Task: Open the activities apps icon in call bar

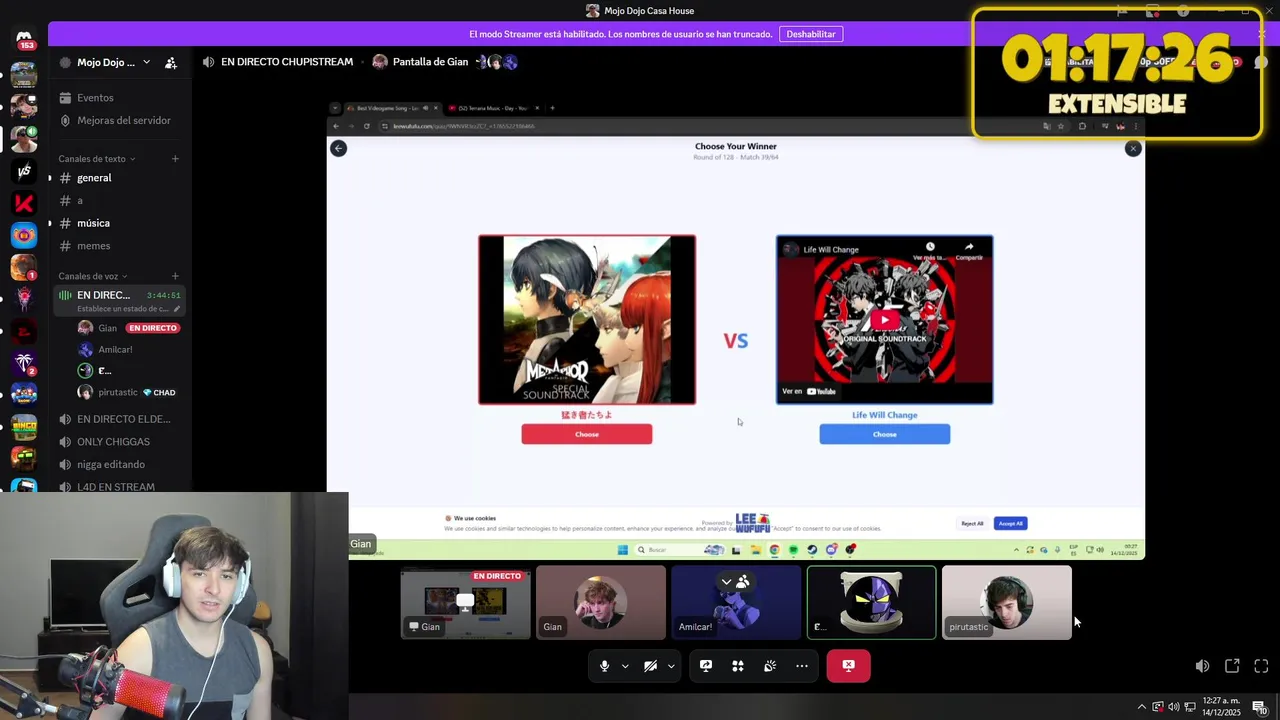Action: click(738, 666)
